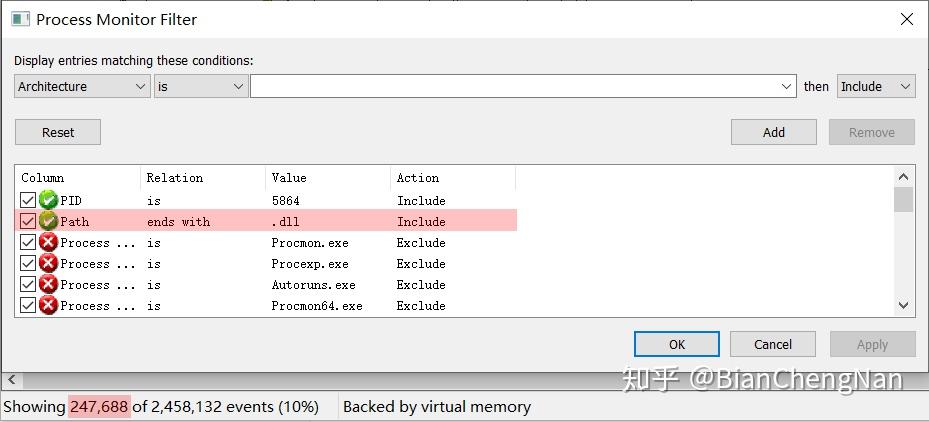The height and width of the screenshot is (422, 929).
Task: Click green include icon on PID row
Action: point(48,201)
